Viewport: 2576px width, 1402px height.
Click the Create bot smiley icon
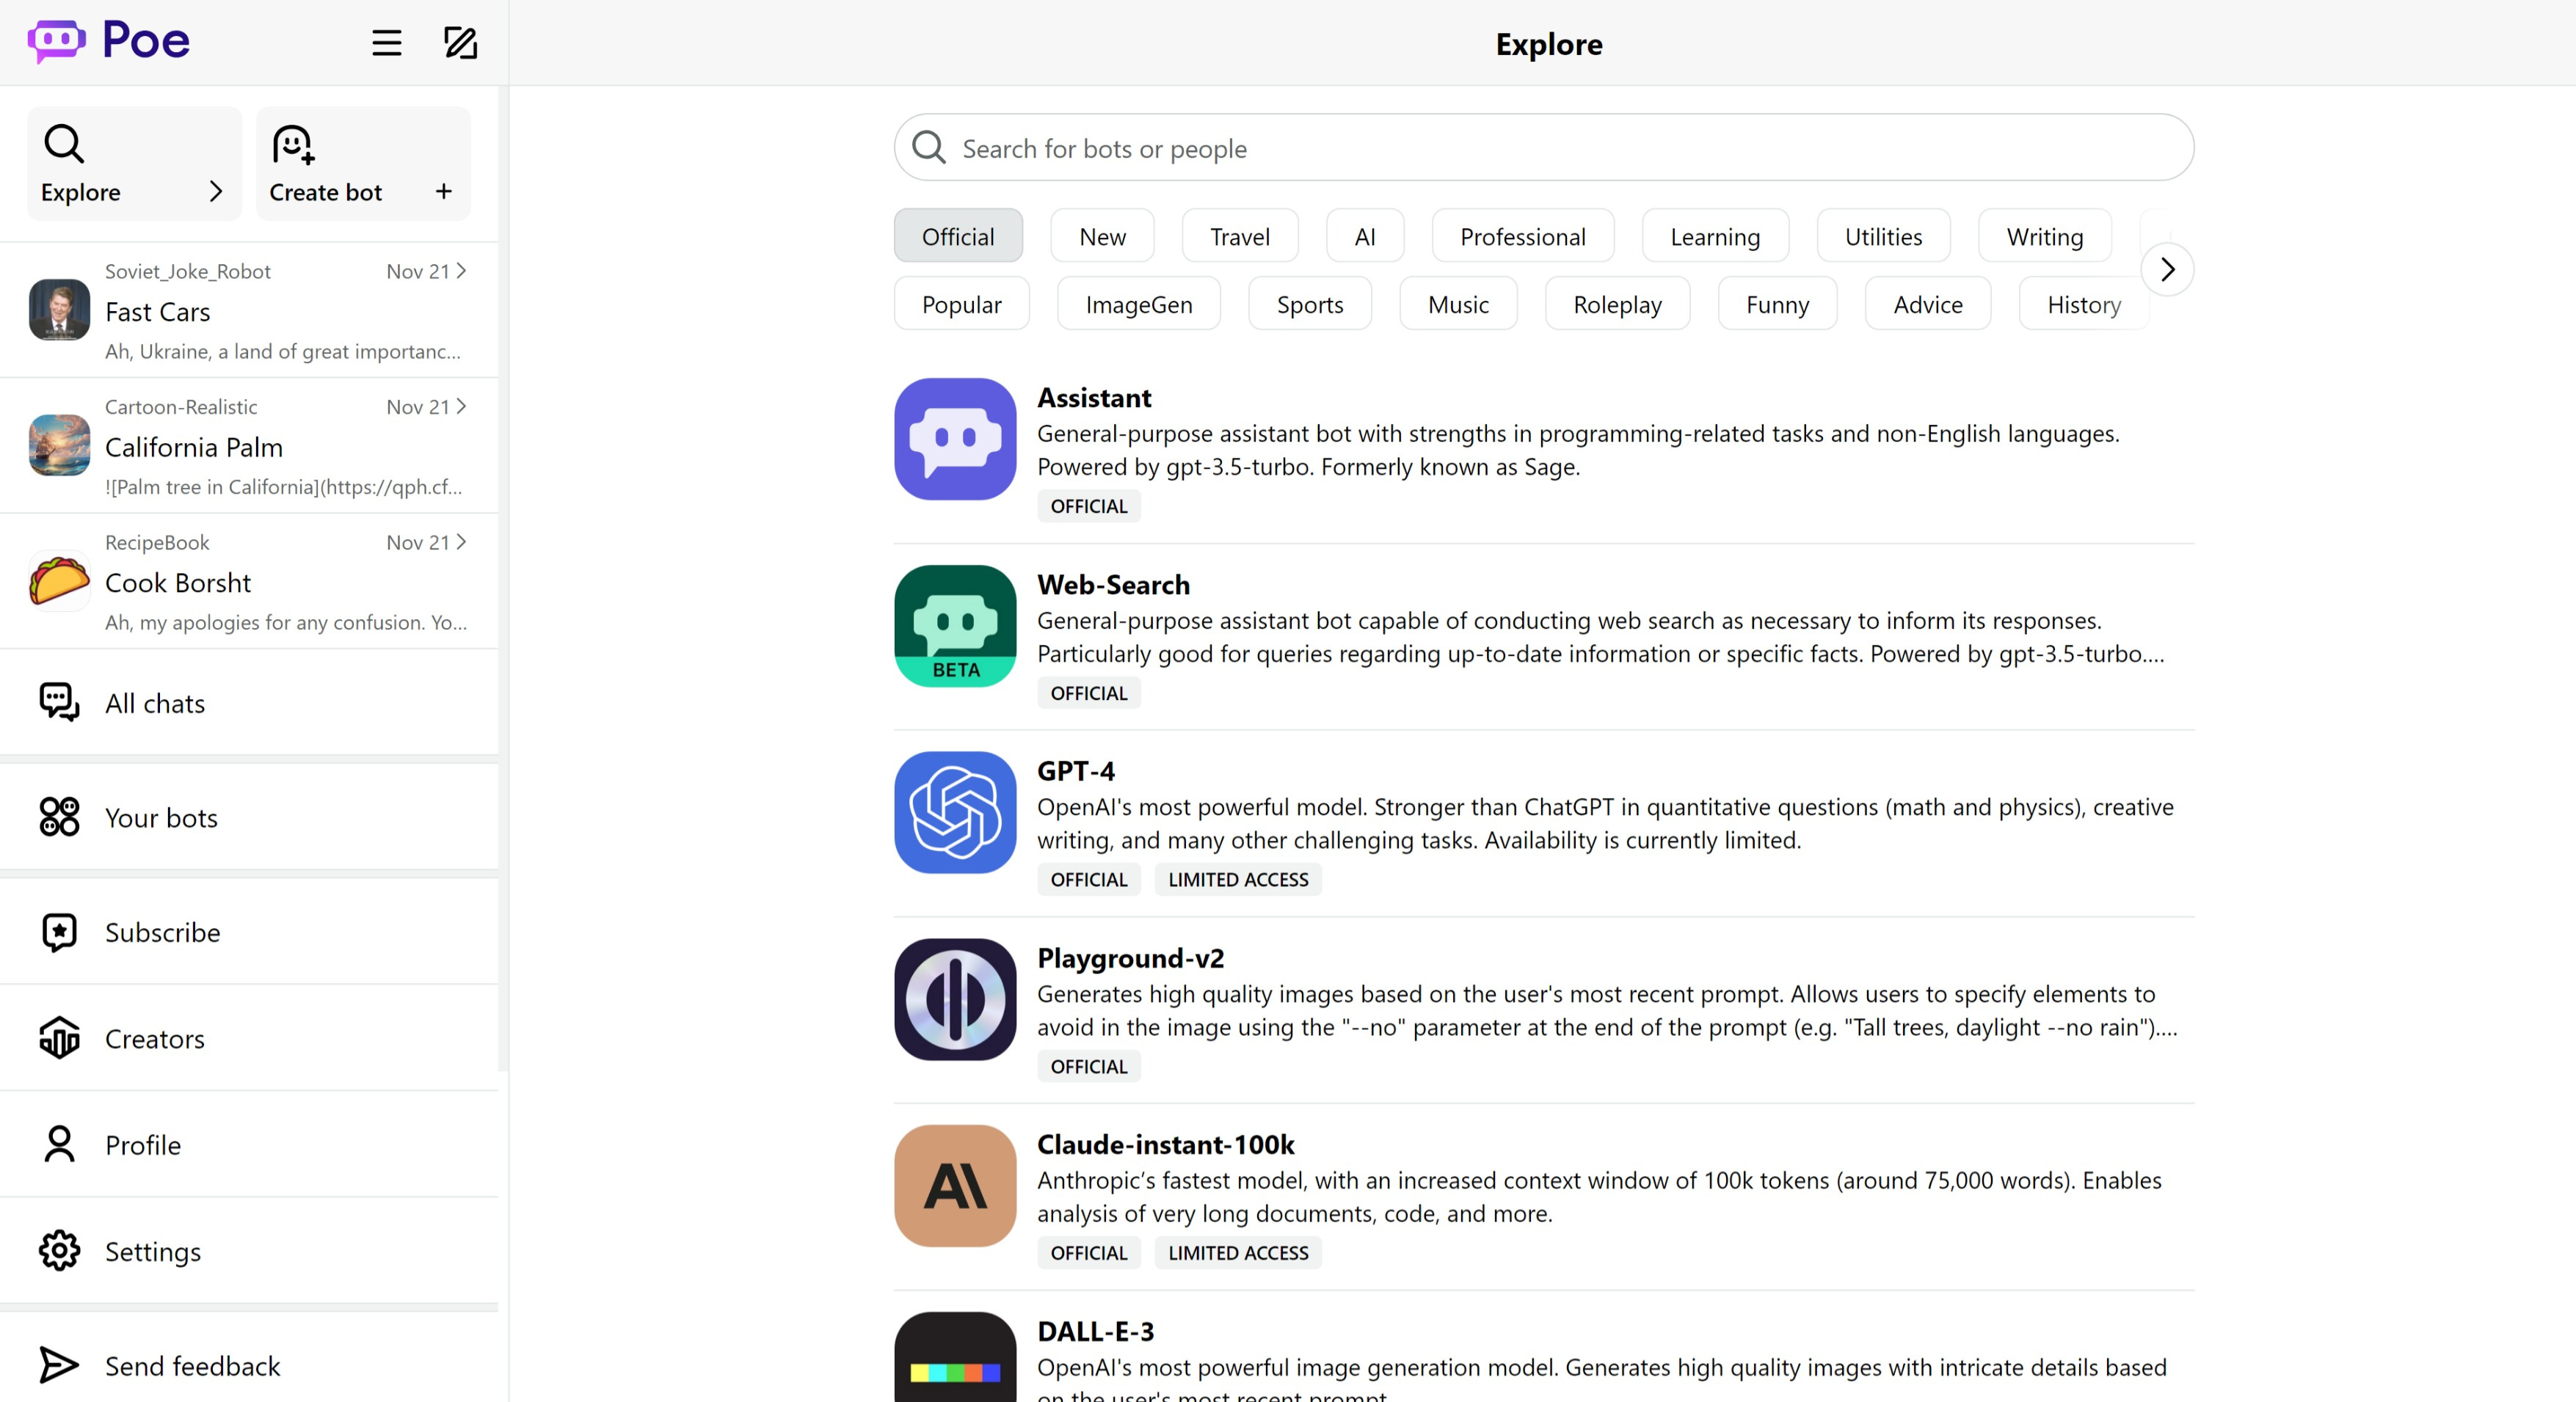[293, 145]
